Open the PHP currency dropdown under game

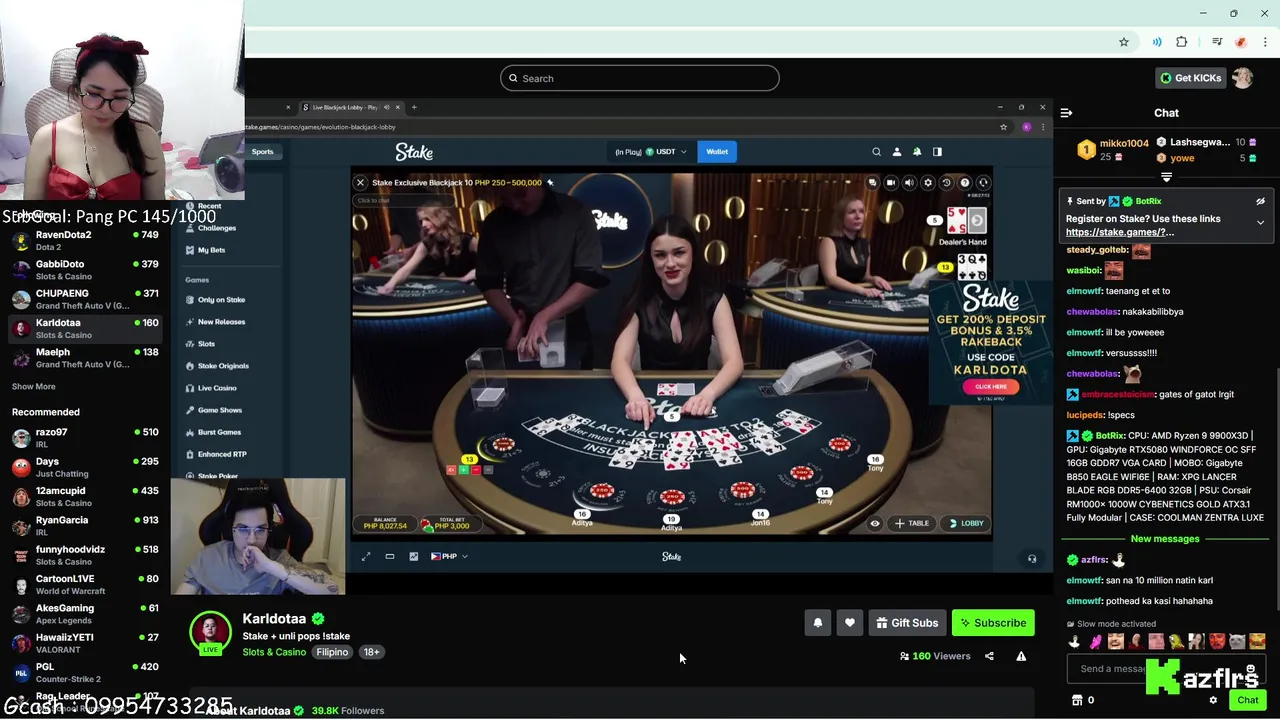tap(449, 557)
